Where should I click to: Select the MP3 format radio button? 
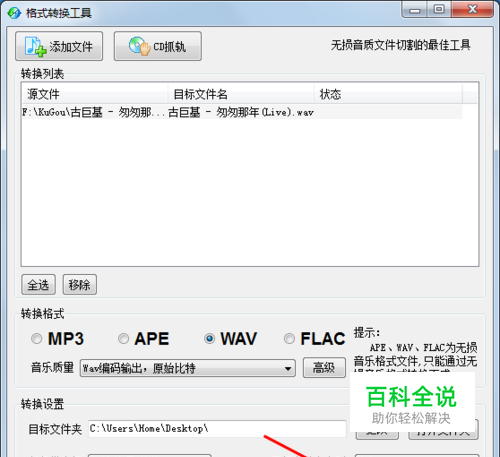pos(36,339)
